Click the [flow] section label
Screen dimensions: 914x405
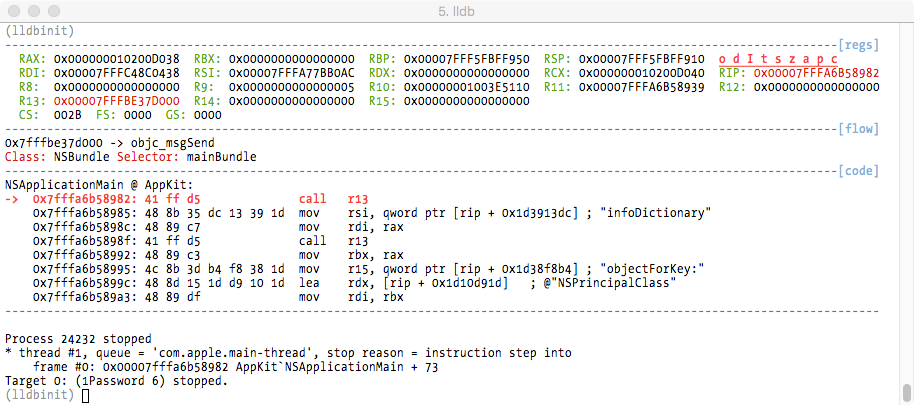858,129
